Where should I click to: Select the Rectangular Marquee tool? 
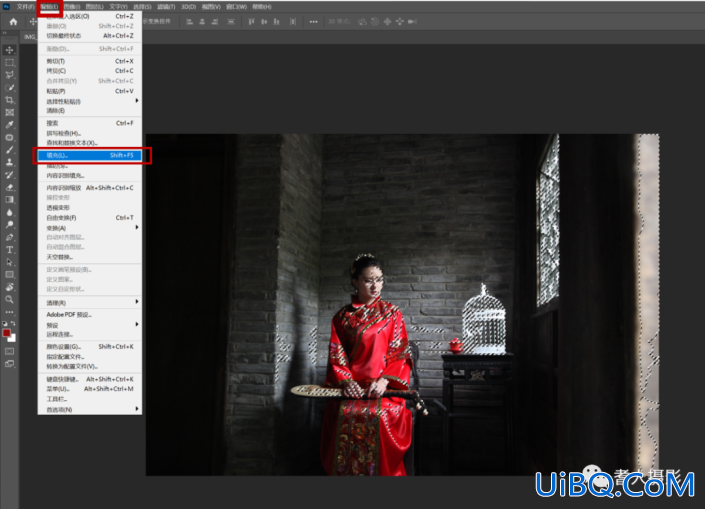point(9,63)
